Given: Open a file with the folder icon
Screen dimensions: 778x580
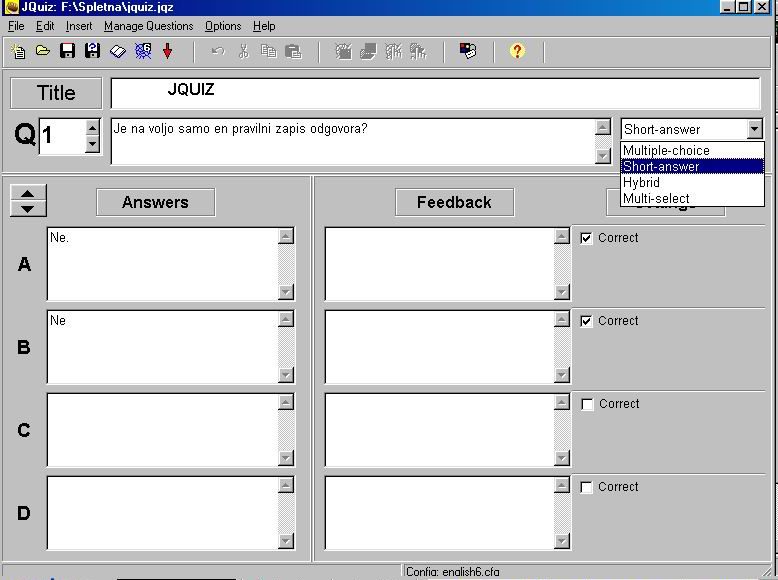Looking at the screenshot, I should click(43, 51).
